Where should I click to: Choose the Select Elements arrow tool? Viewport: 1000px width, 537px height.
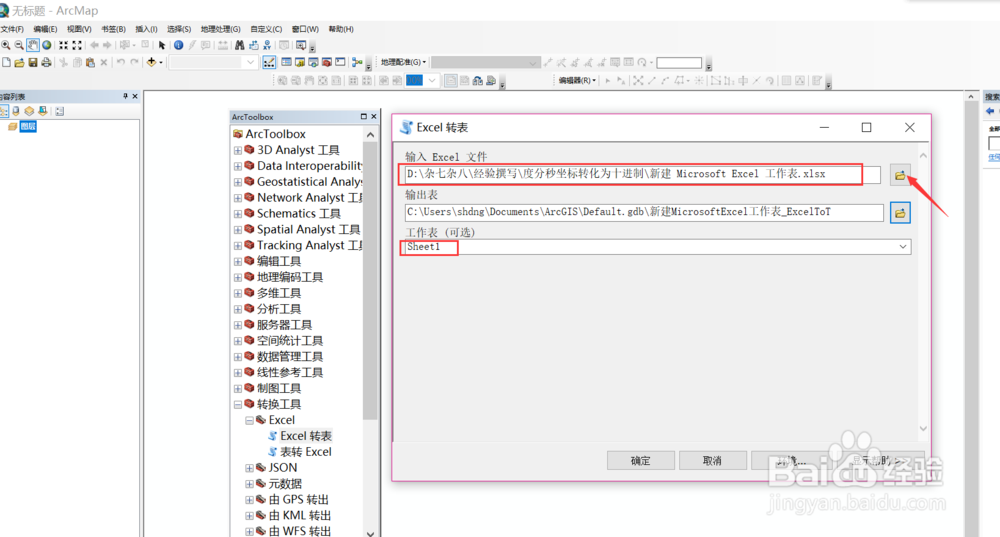162,45
